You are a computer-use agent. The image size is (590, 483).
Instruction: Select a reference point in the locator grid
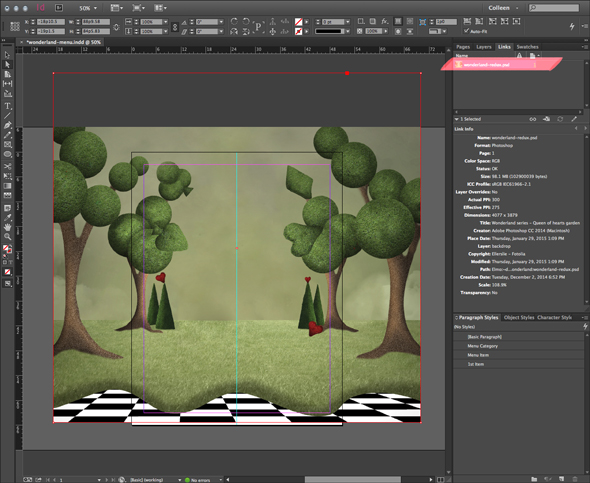(15, 26)
